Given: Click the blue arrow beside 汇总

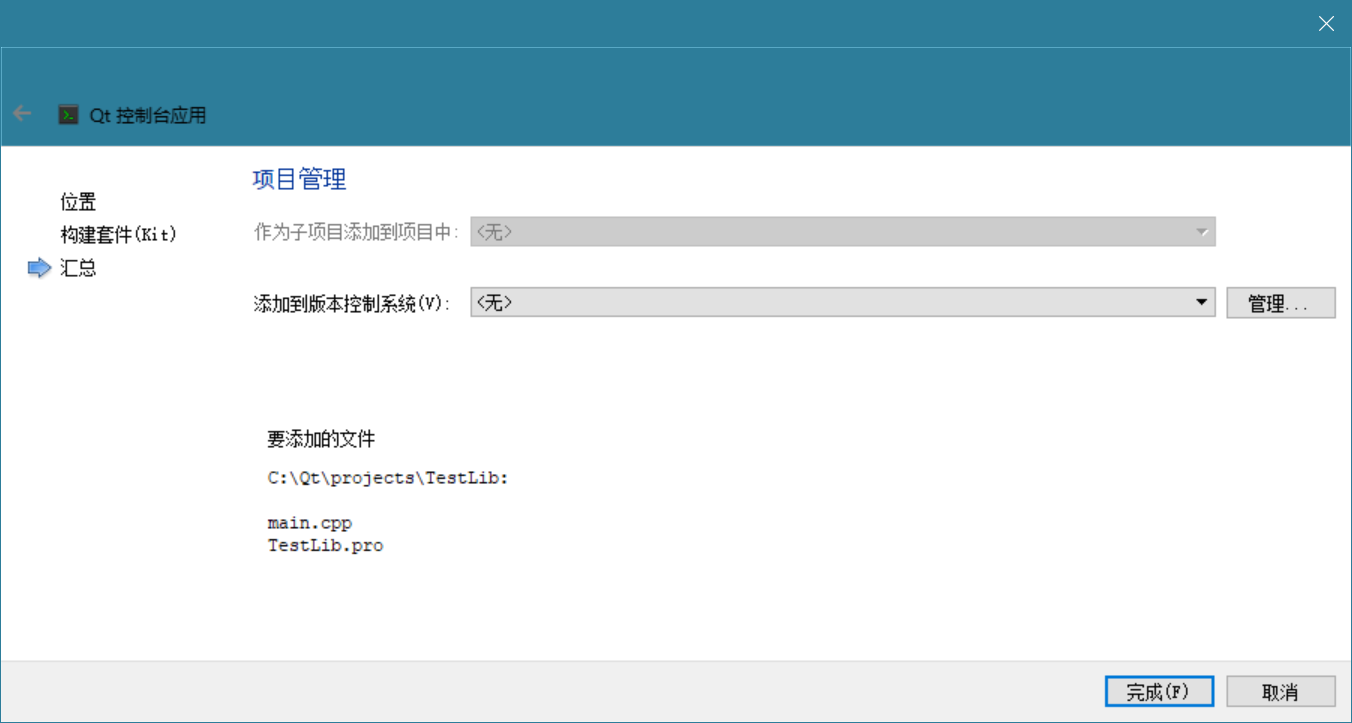Looking at the screenshot, I should 39,268.
